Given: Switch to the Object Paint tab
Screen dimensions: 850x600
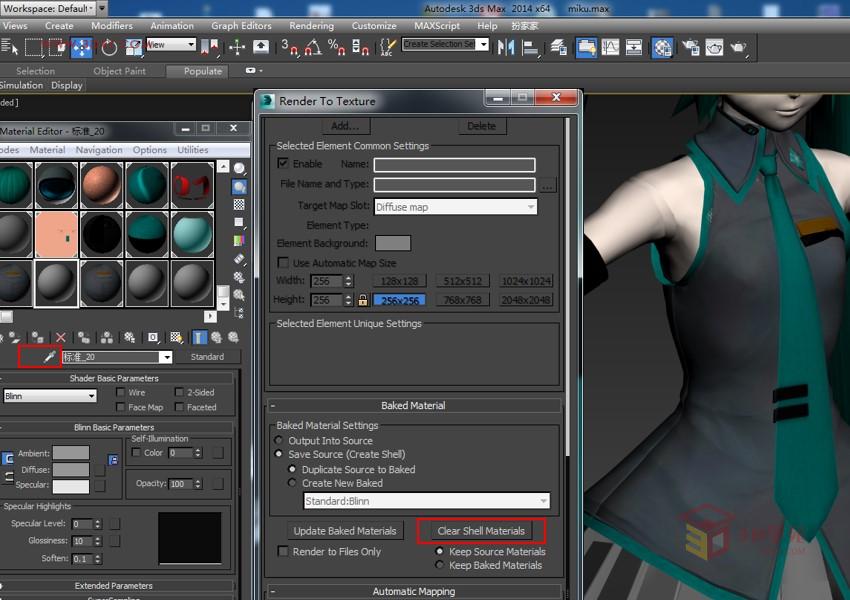Looking at the screenshot, I should (x=119, y=71).
